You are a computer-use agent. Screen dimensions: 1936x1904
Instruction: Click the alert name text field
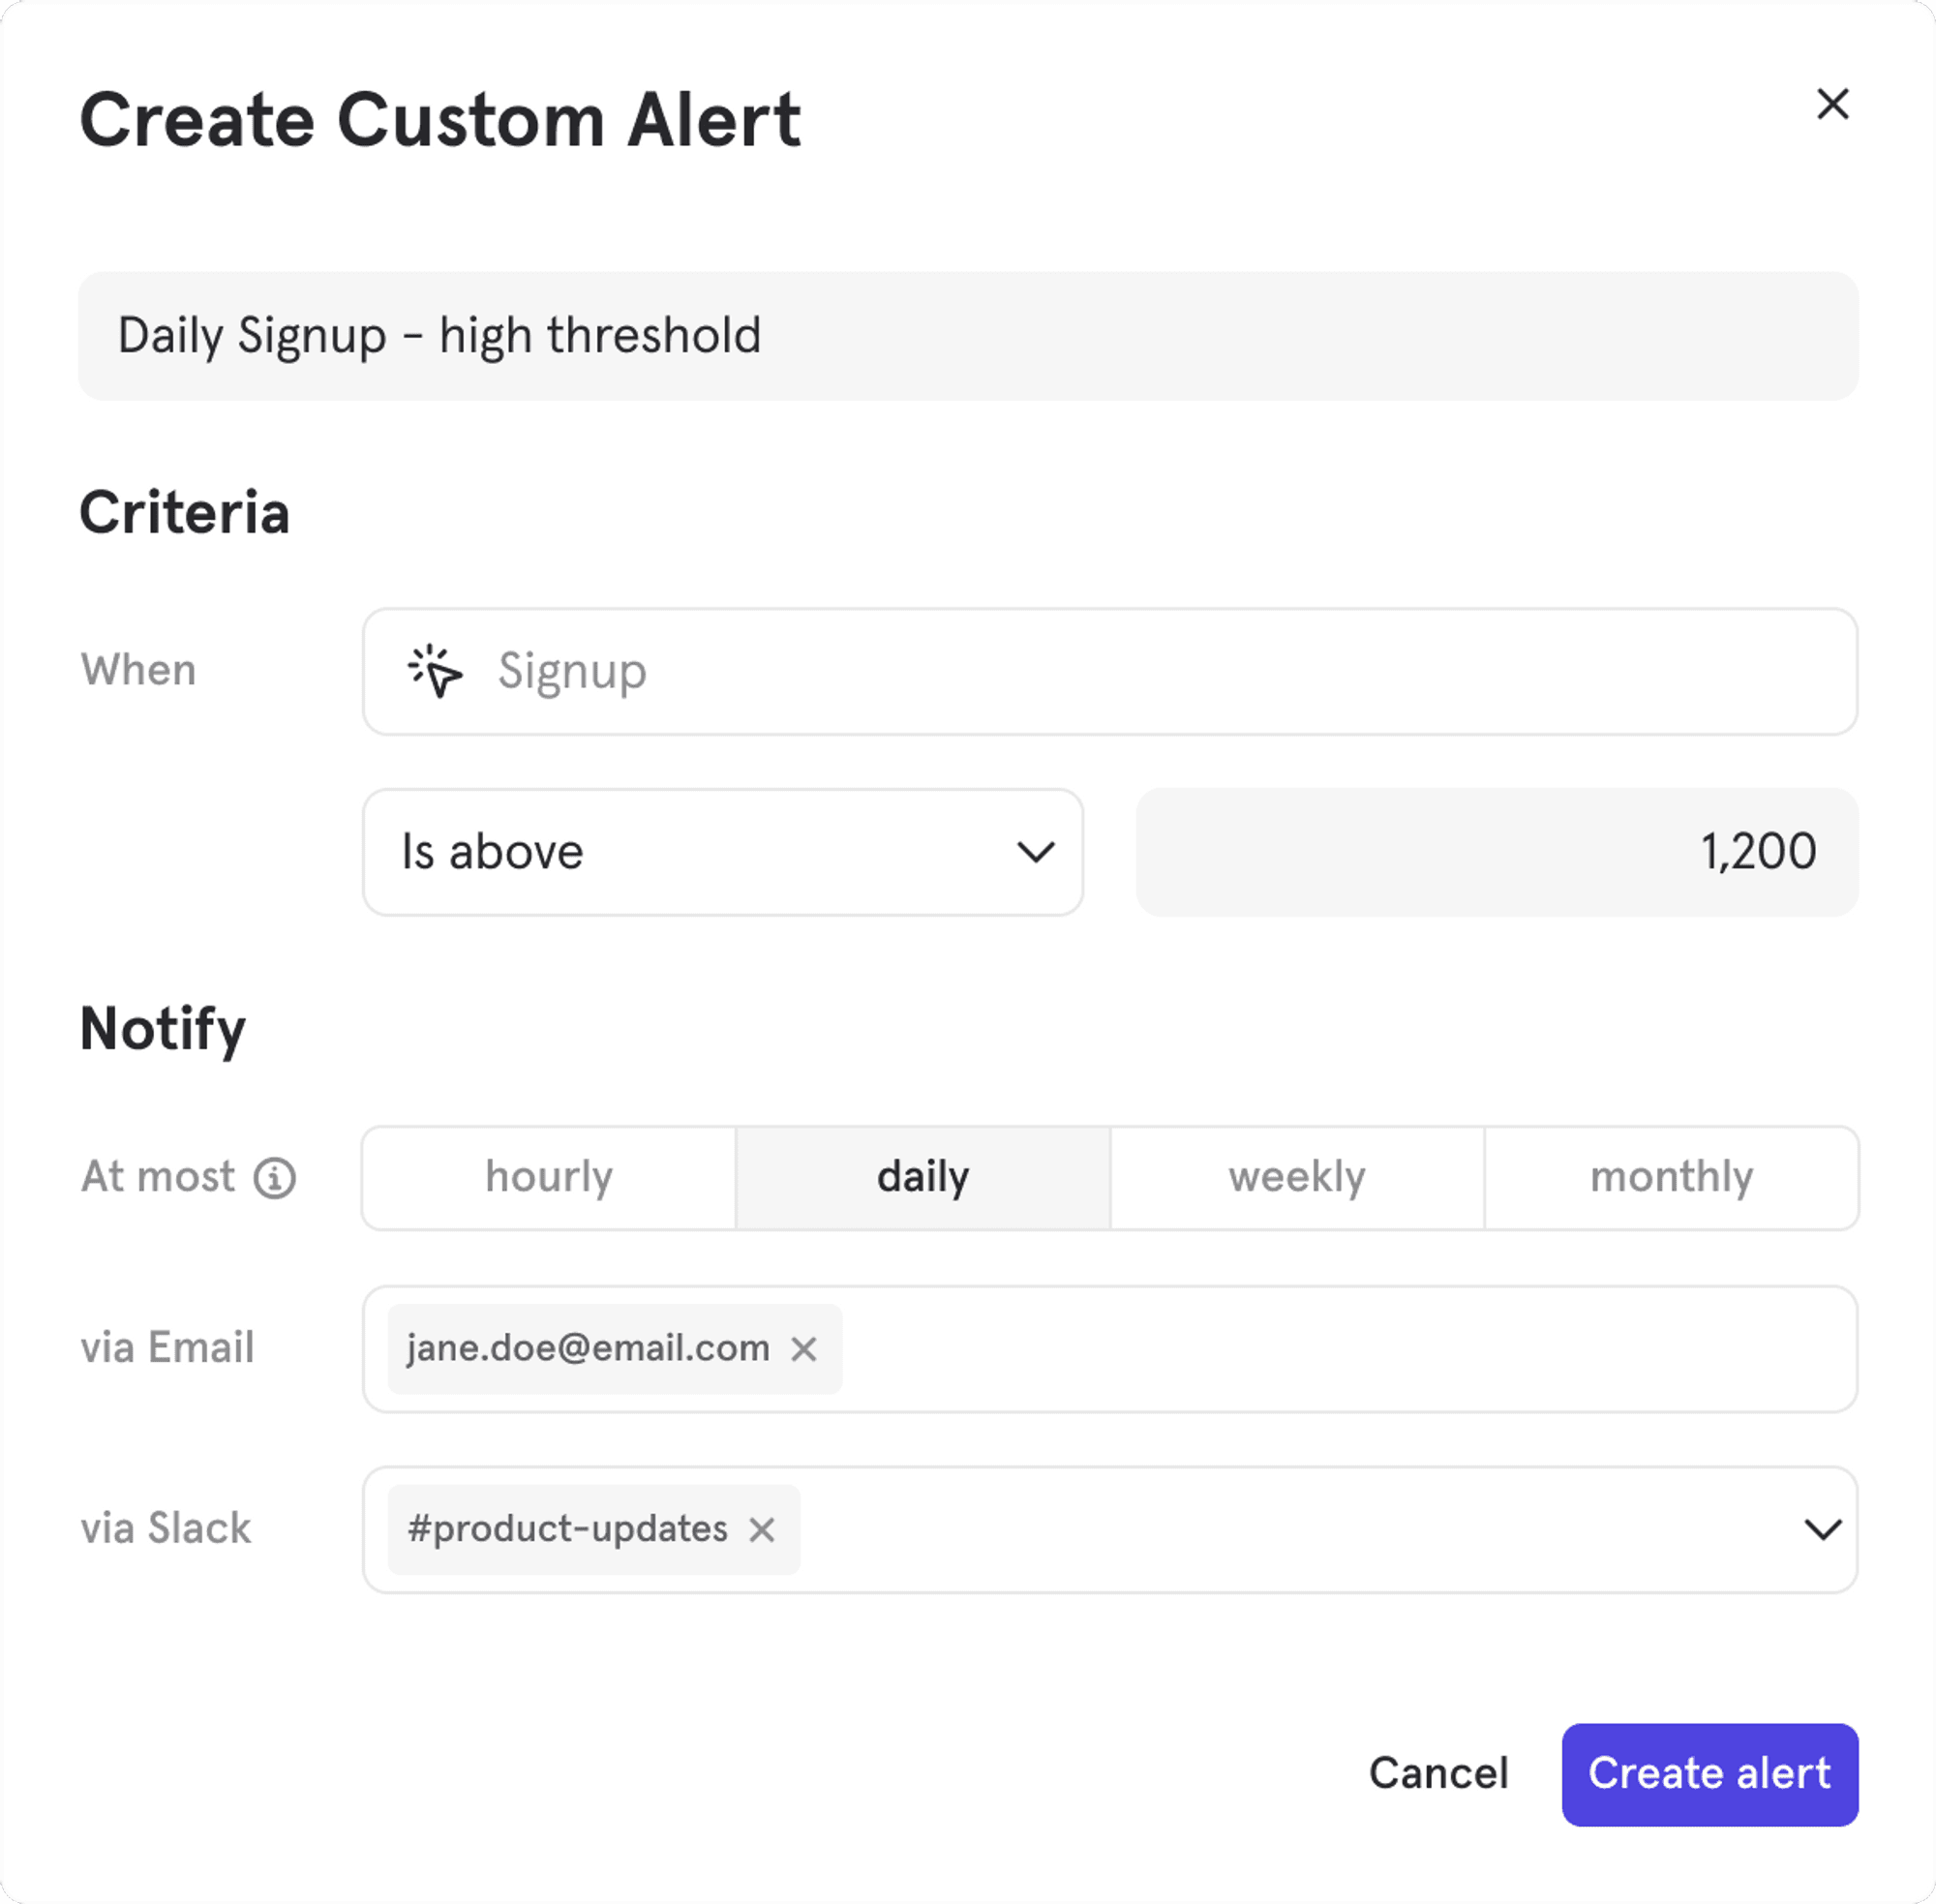coord(967,336)
